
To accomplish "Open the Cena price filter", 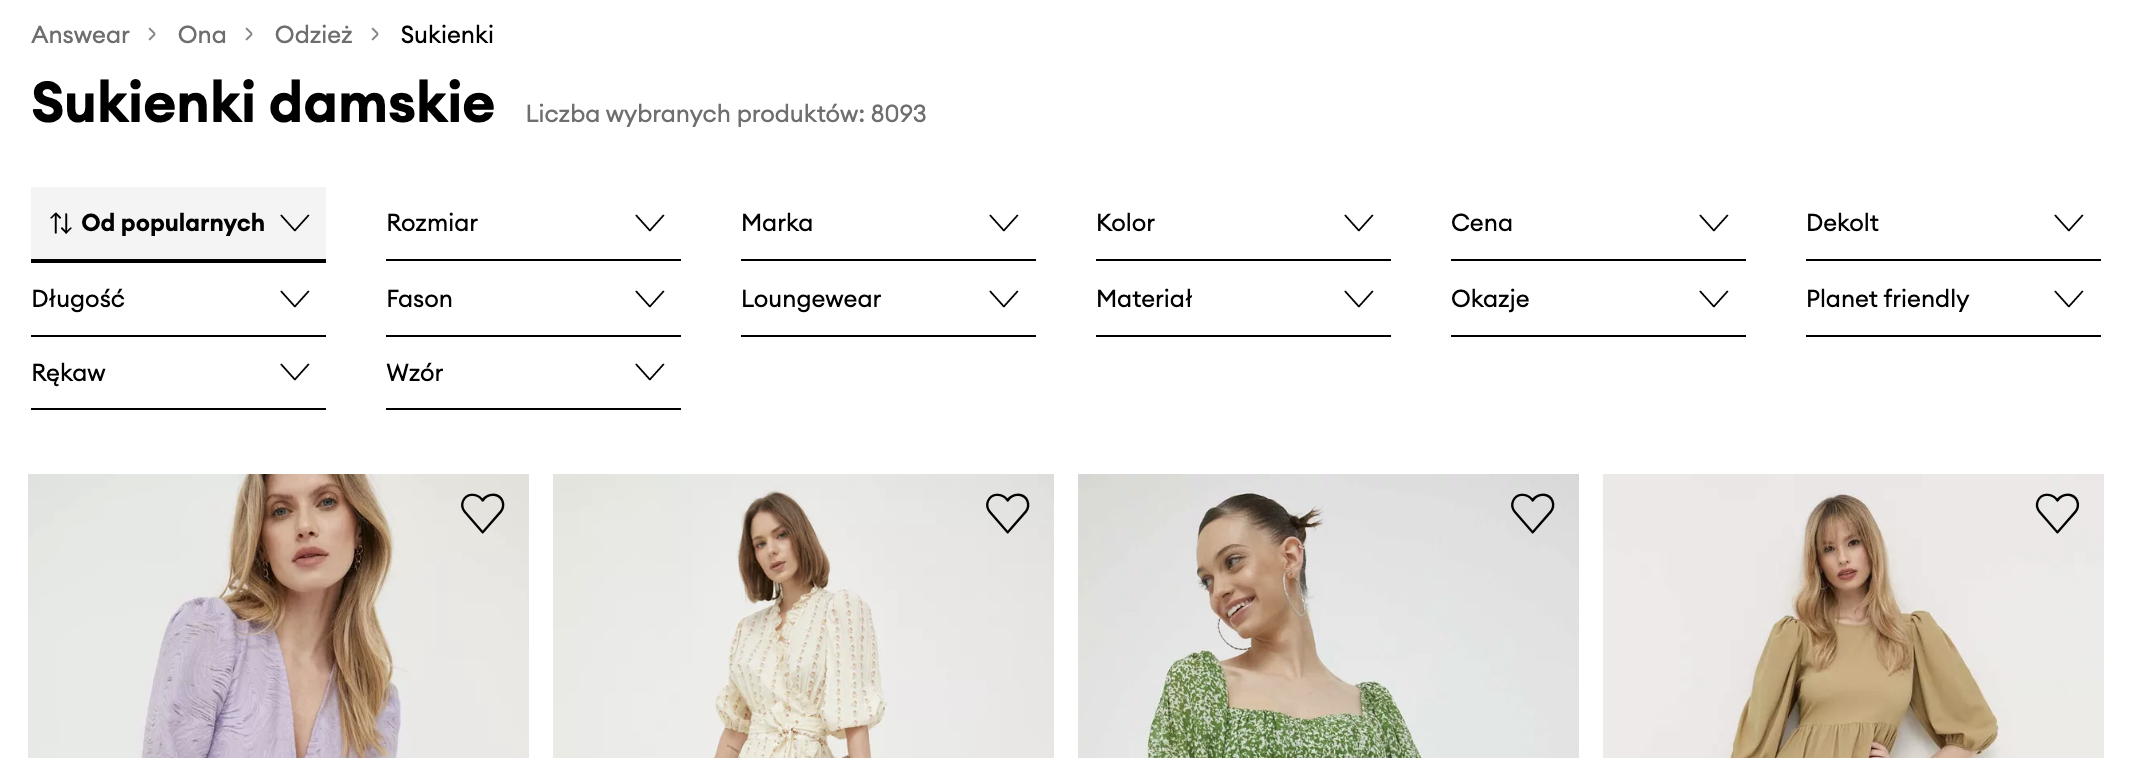I will 1598,223.
